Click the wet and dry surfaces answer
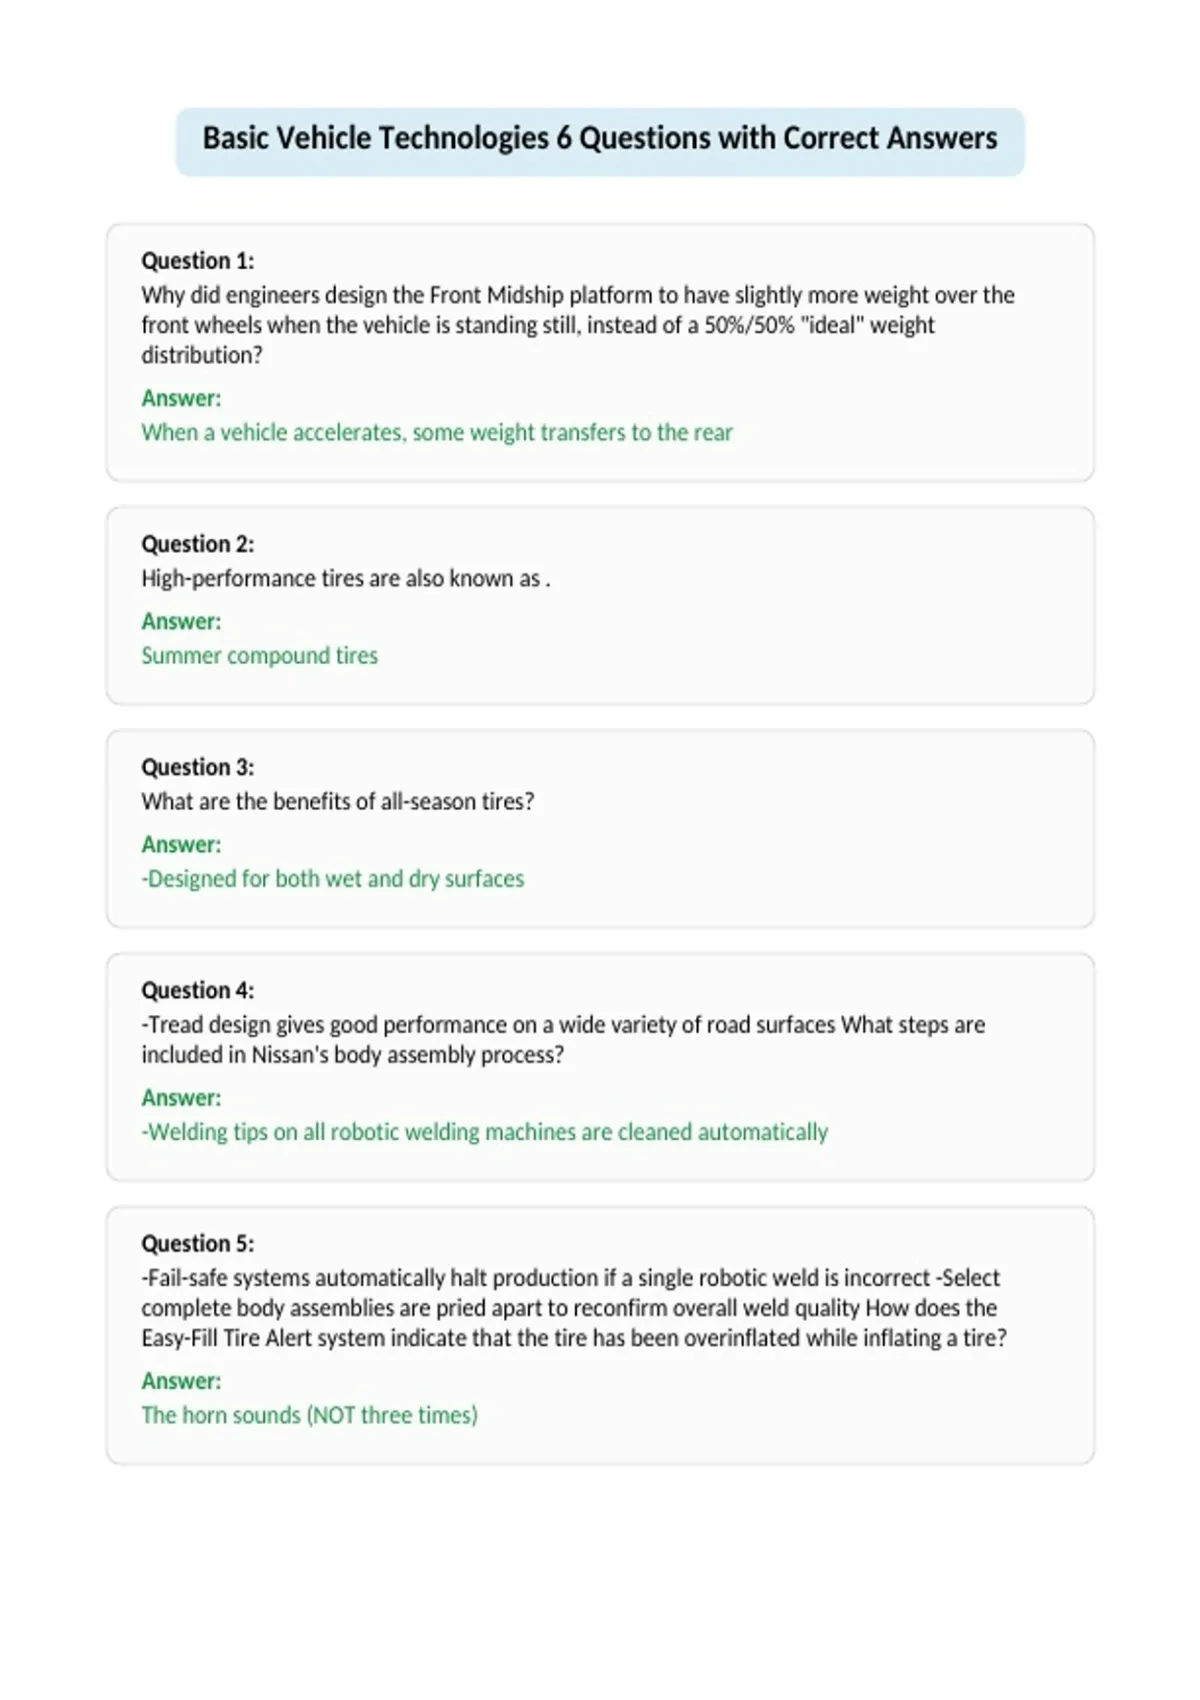Viewport: 1200px width, 1700px height. 332,878
